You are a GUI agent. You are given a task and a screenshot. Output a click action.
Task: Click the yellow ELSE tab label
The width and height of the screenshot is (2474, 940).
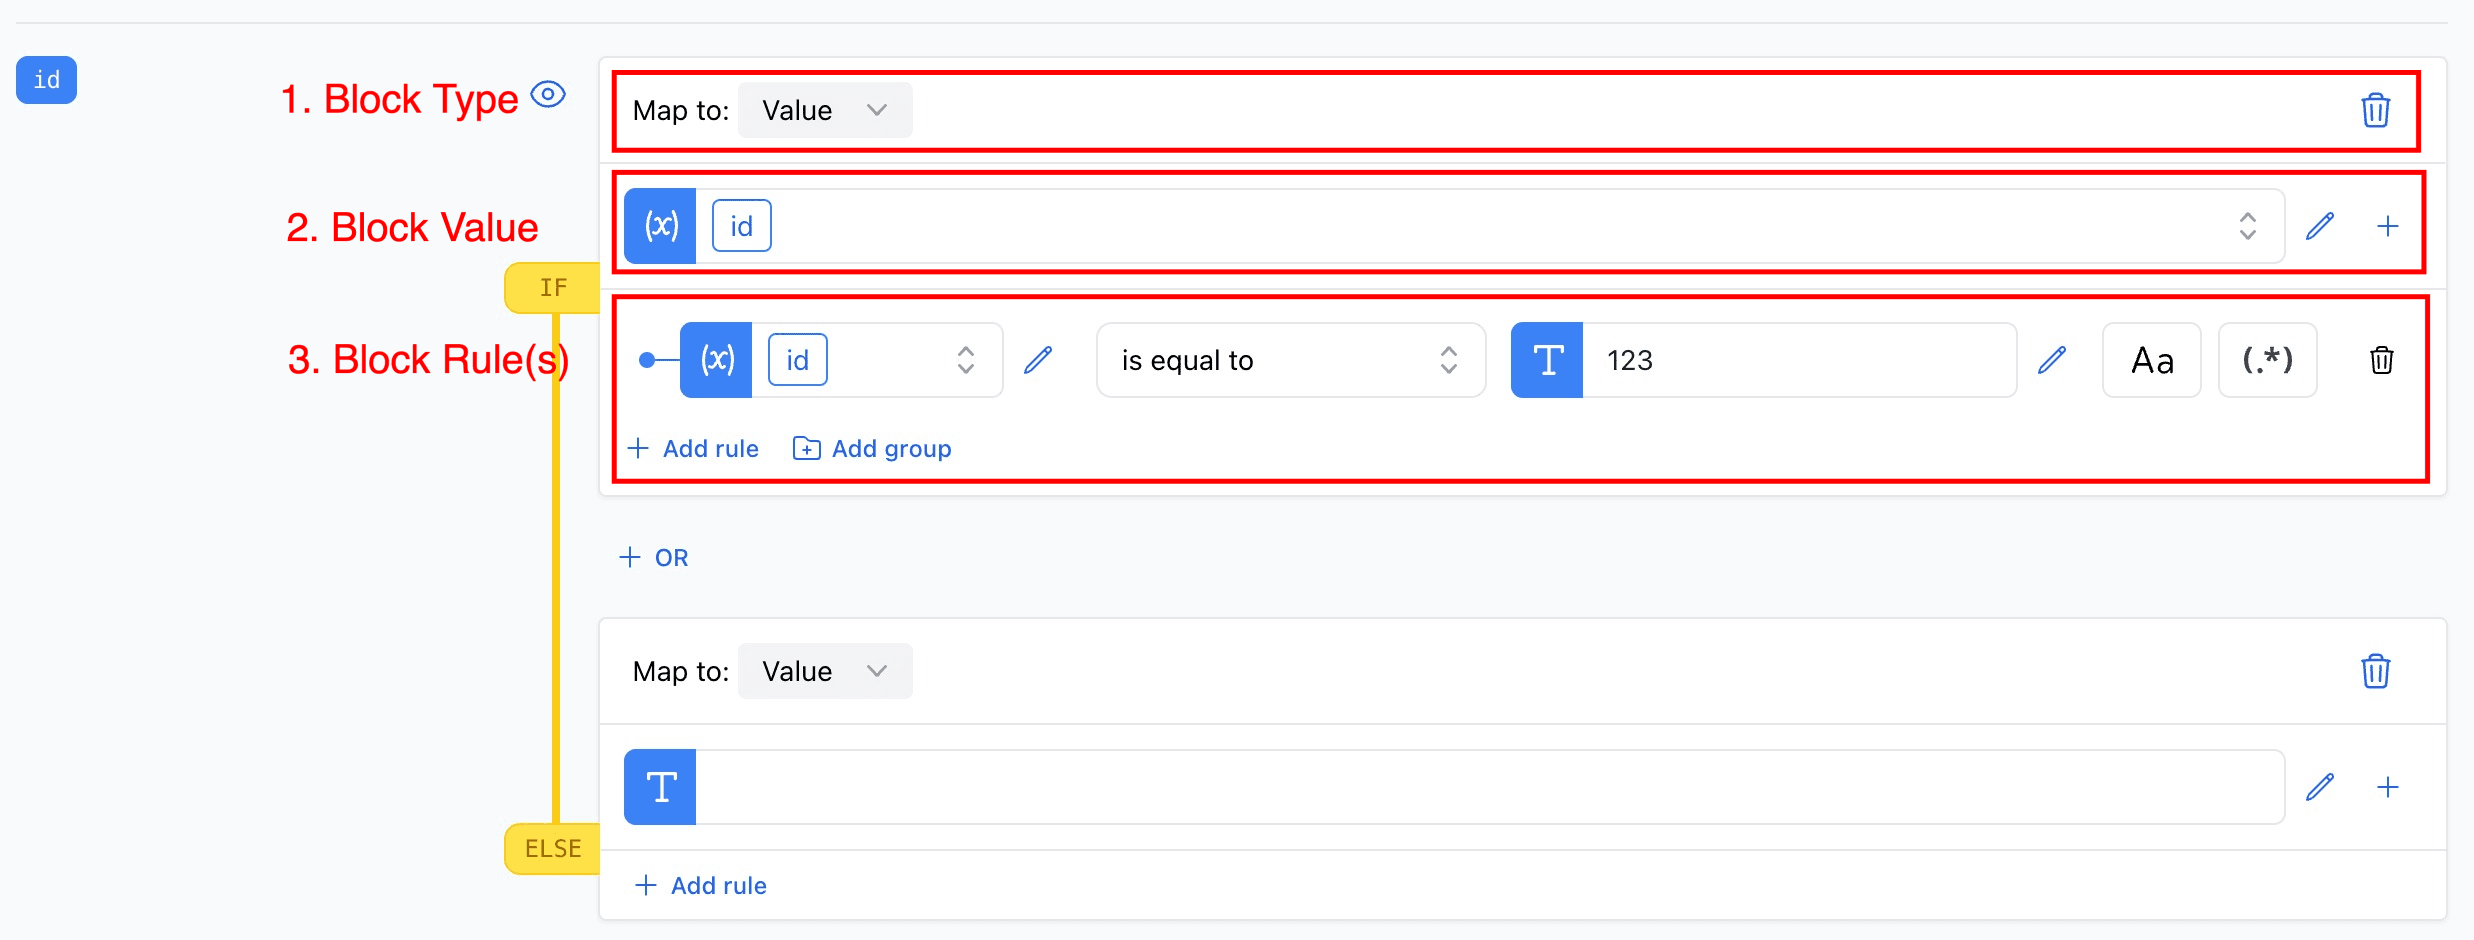tap(553, 849)
